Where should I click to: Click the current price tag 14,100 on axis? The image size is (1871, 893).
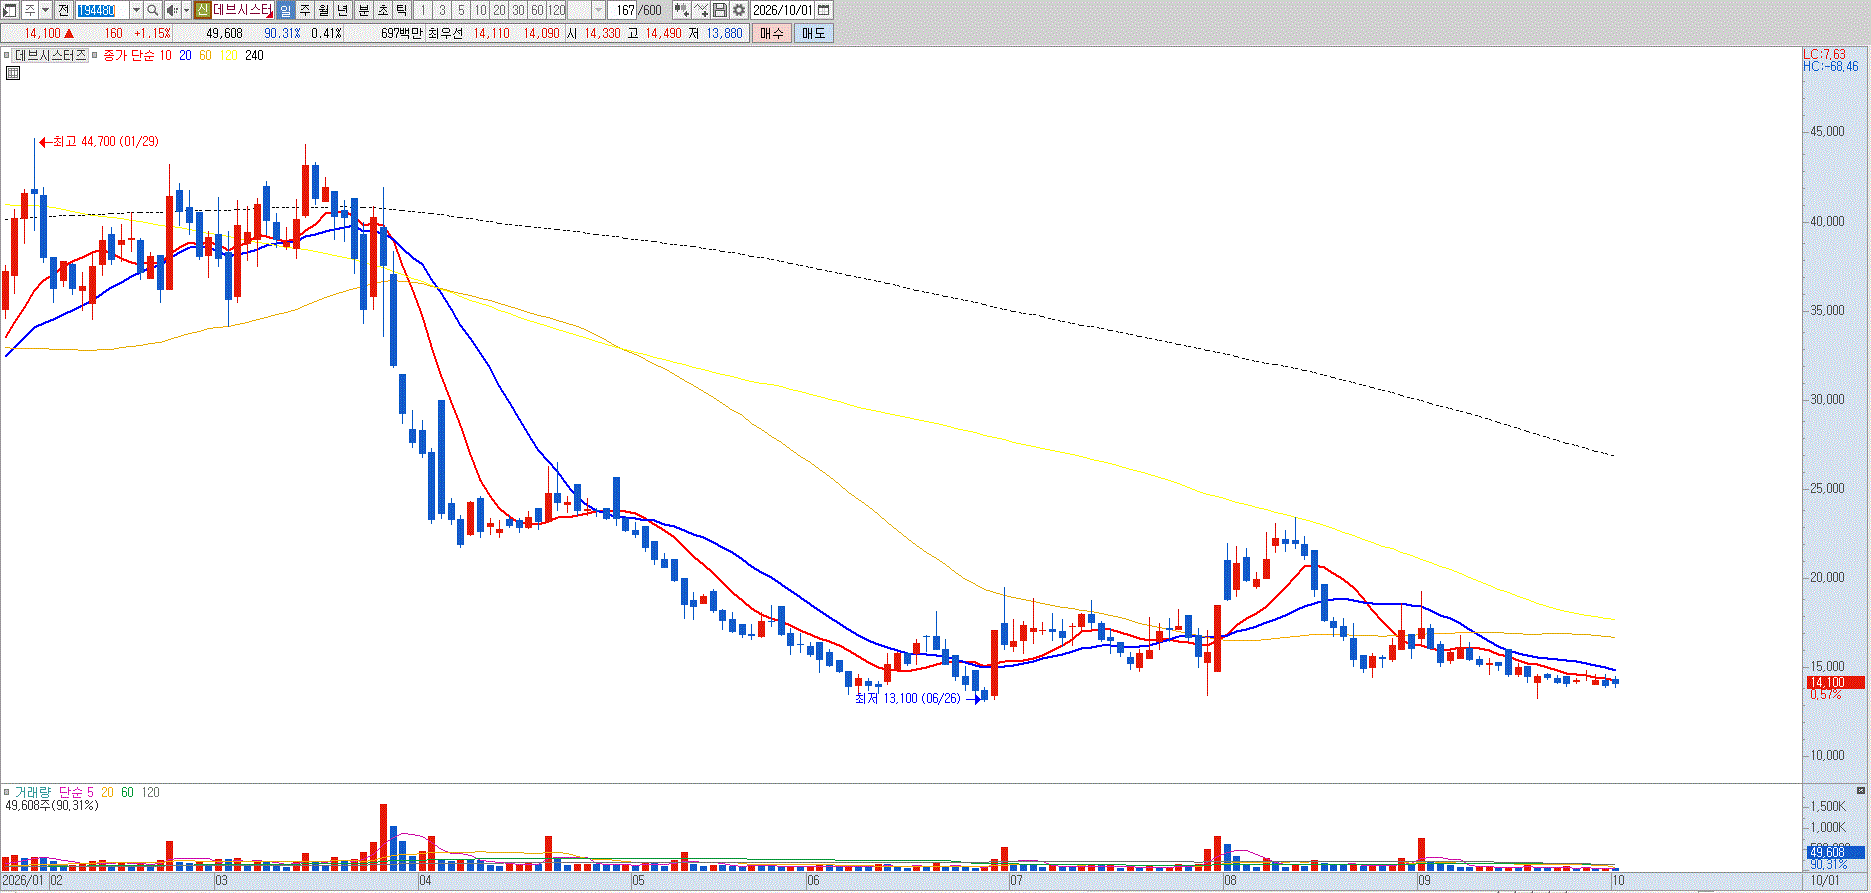tap(1835, 682)
